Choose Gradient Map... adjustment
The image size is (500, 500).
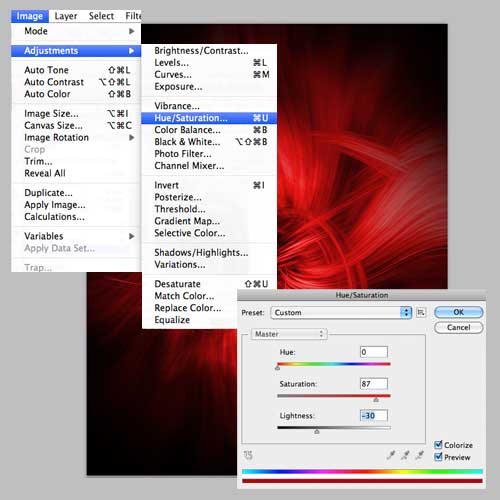209,221
